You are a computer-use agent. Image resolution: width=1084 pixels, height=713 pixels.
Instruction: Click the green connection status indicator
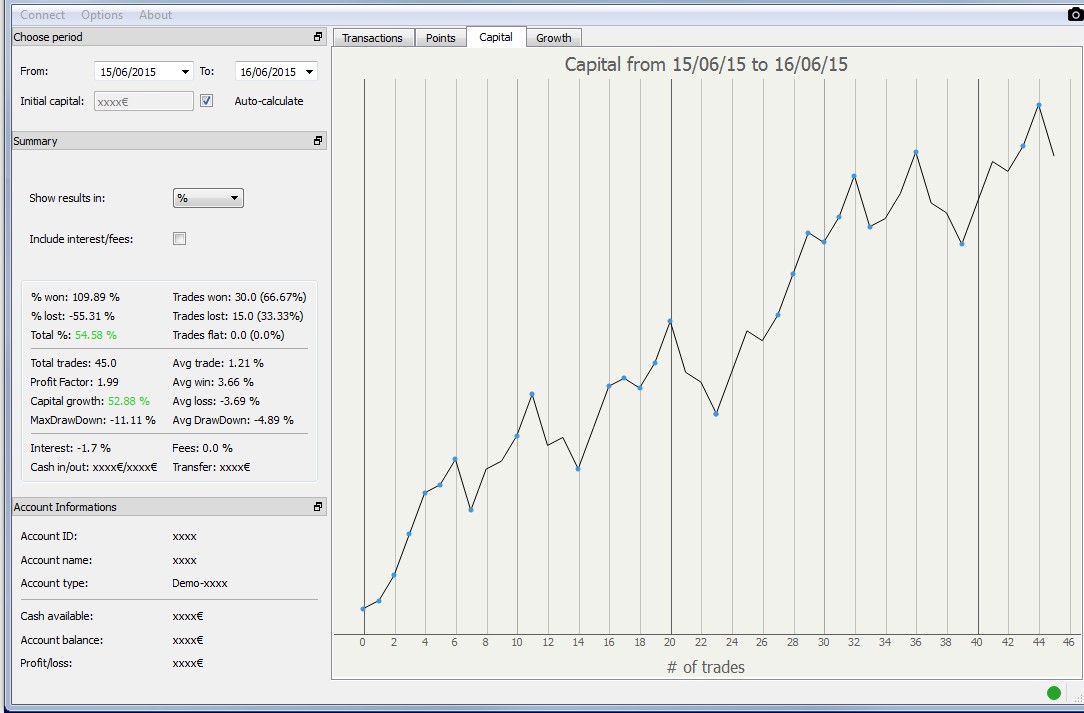coord(1053,693)
